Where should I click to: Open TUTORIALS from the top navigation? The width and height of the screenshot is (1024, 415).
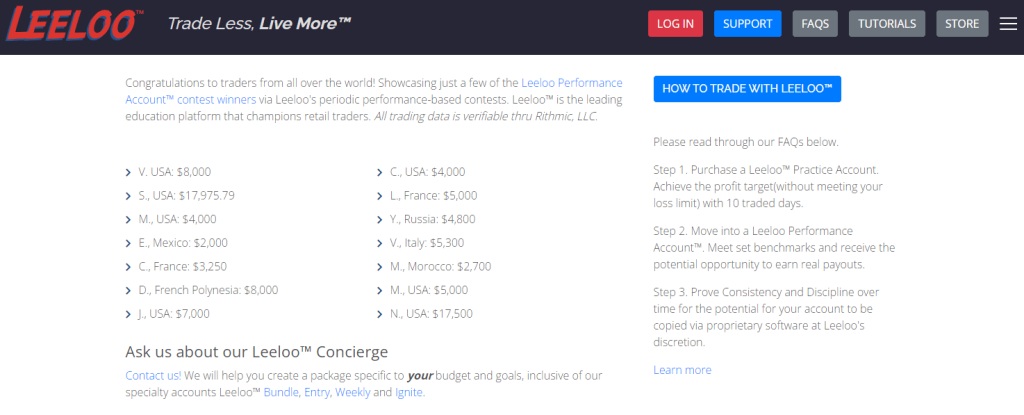pyautogui.click(x=887, y=24)
